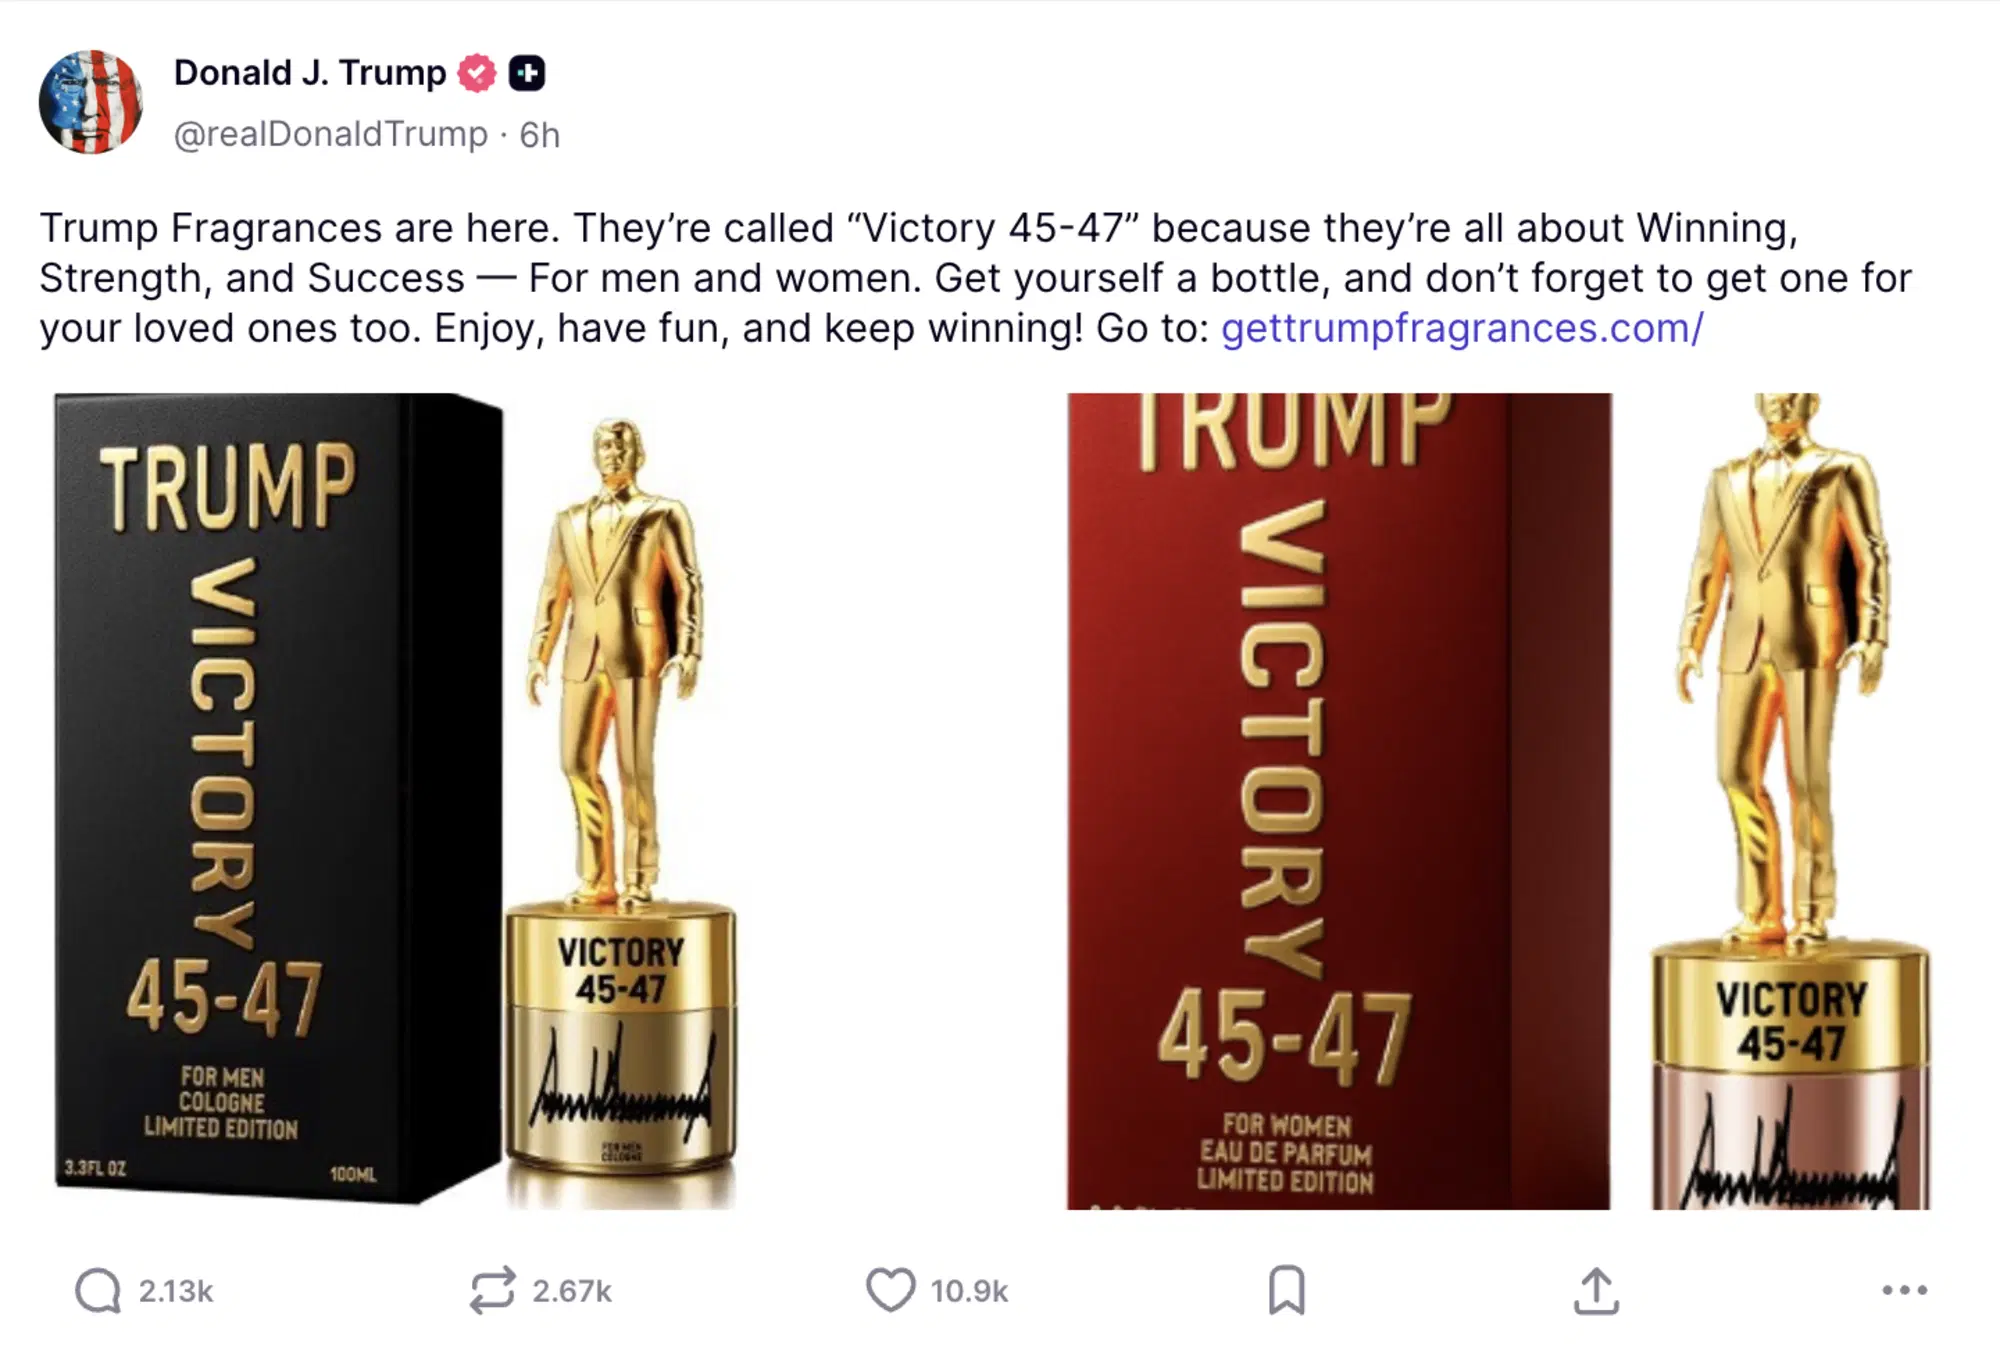Like the post with heart icon
This screenshot has width=2000, height=1367.
pyautogui.click(x=890, y=1290)
